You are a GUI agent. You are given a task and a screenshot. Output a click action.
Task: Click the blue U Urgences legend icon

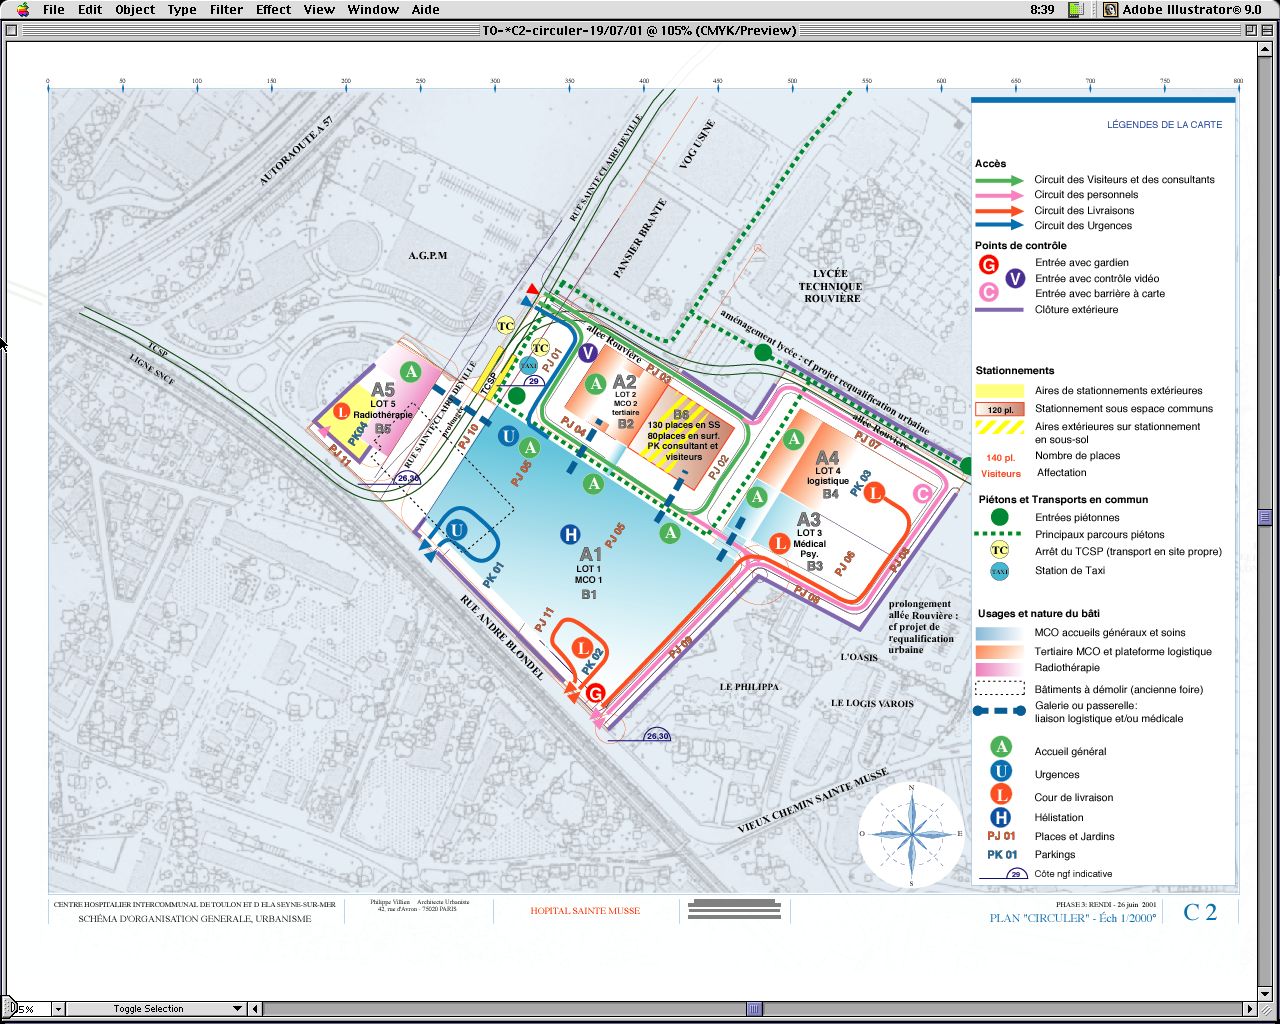coord(1000,772)
